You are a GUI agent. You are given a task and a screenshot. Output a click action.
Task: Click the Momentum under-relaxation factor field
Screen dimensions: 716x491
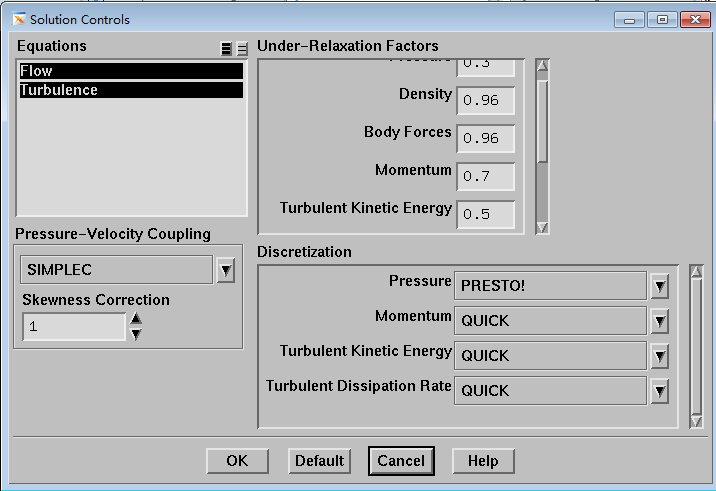pos(485,177)
